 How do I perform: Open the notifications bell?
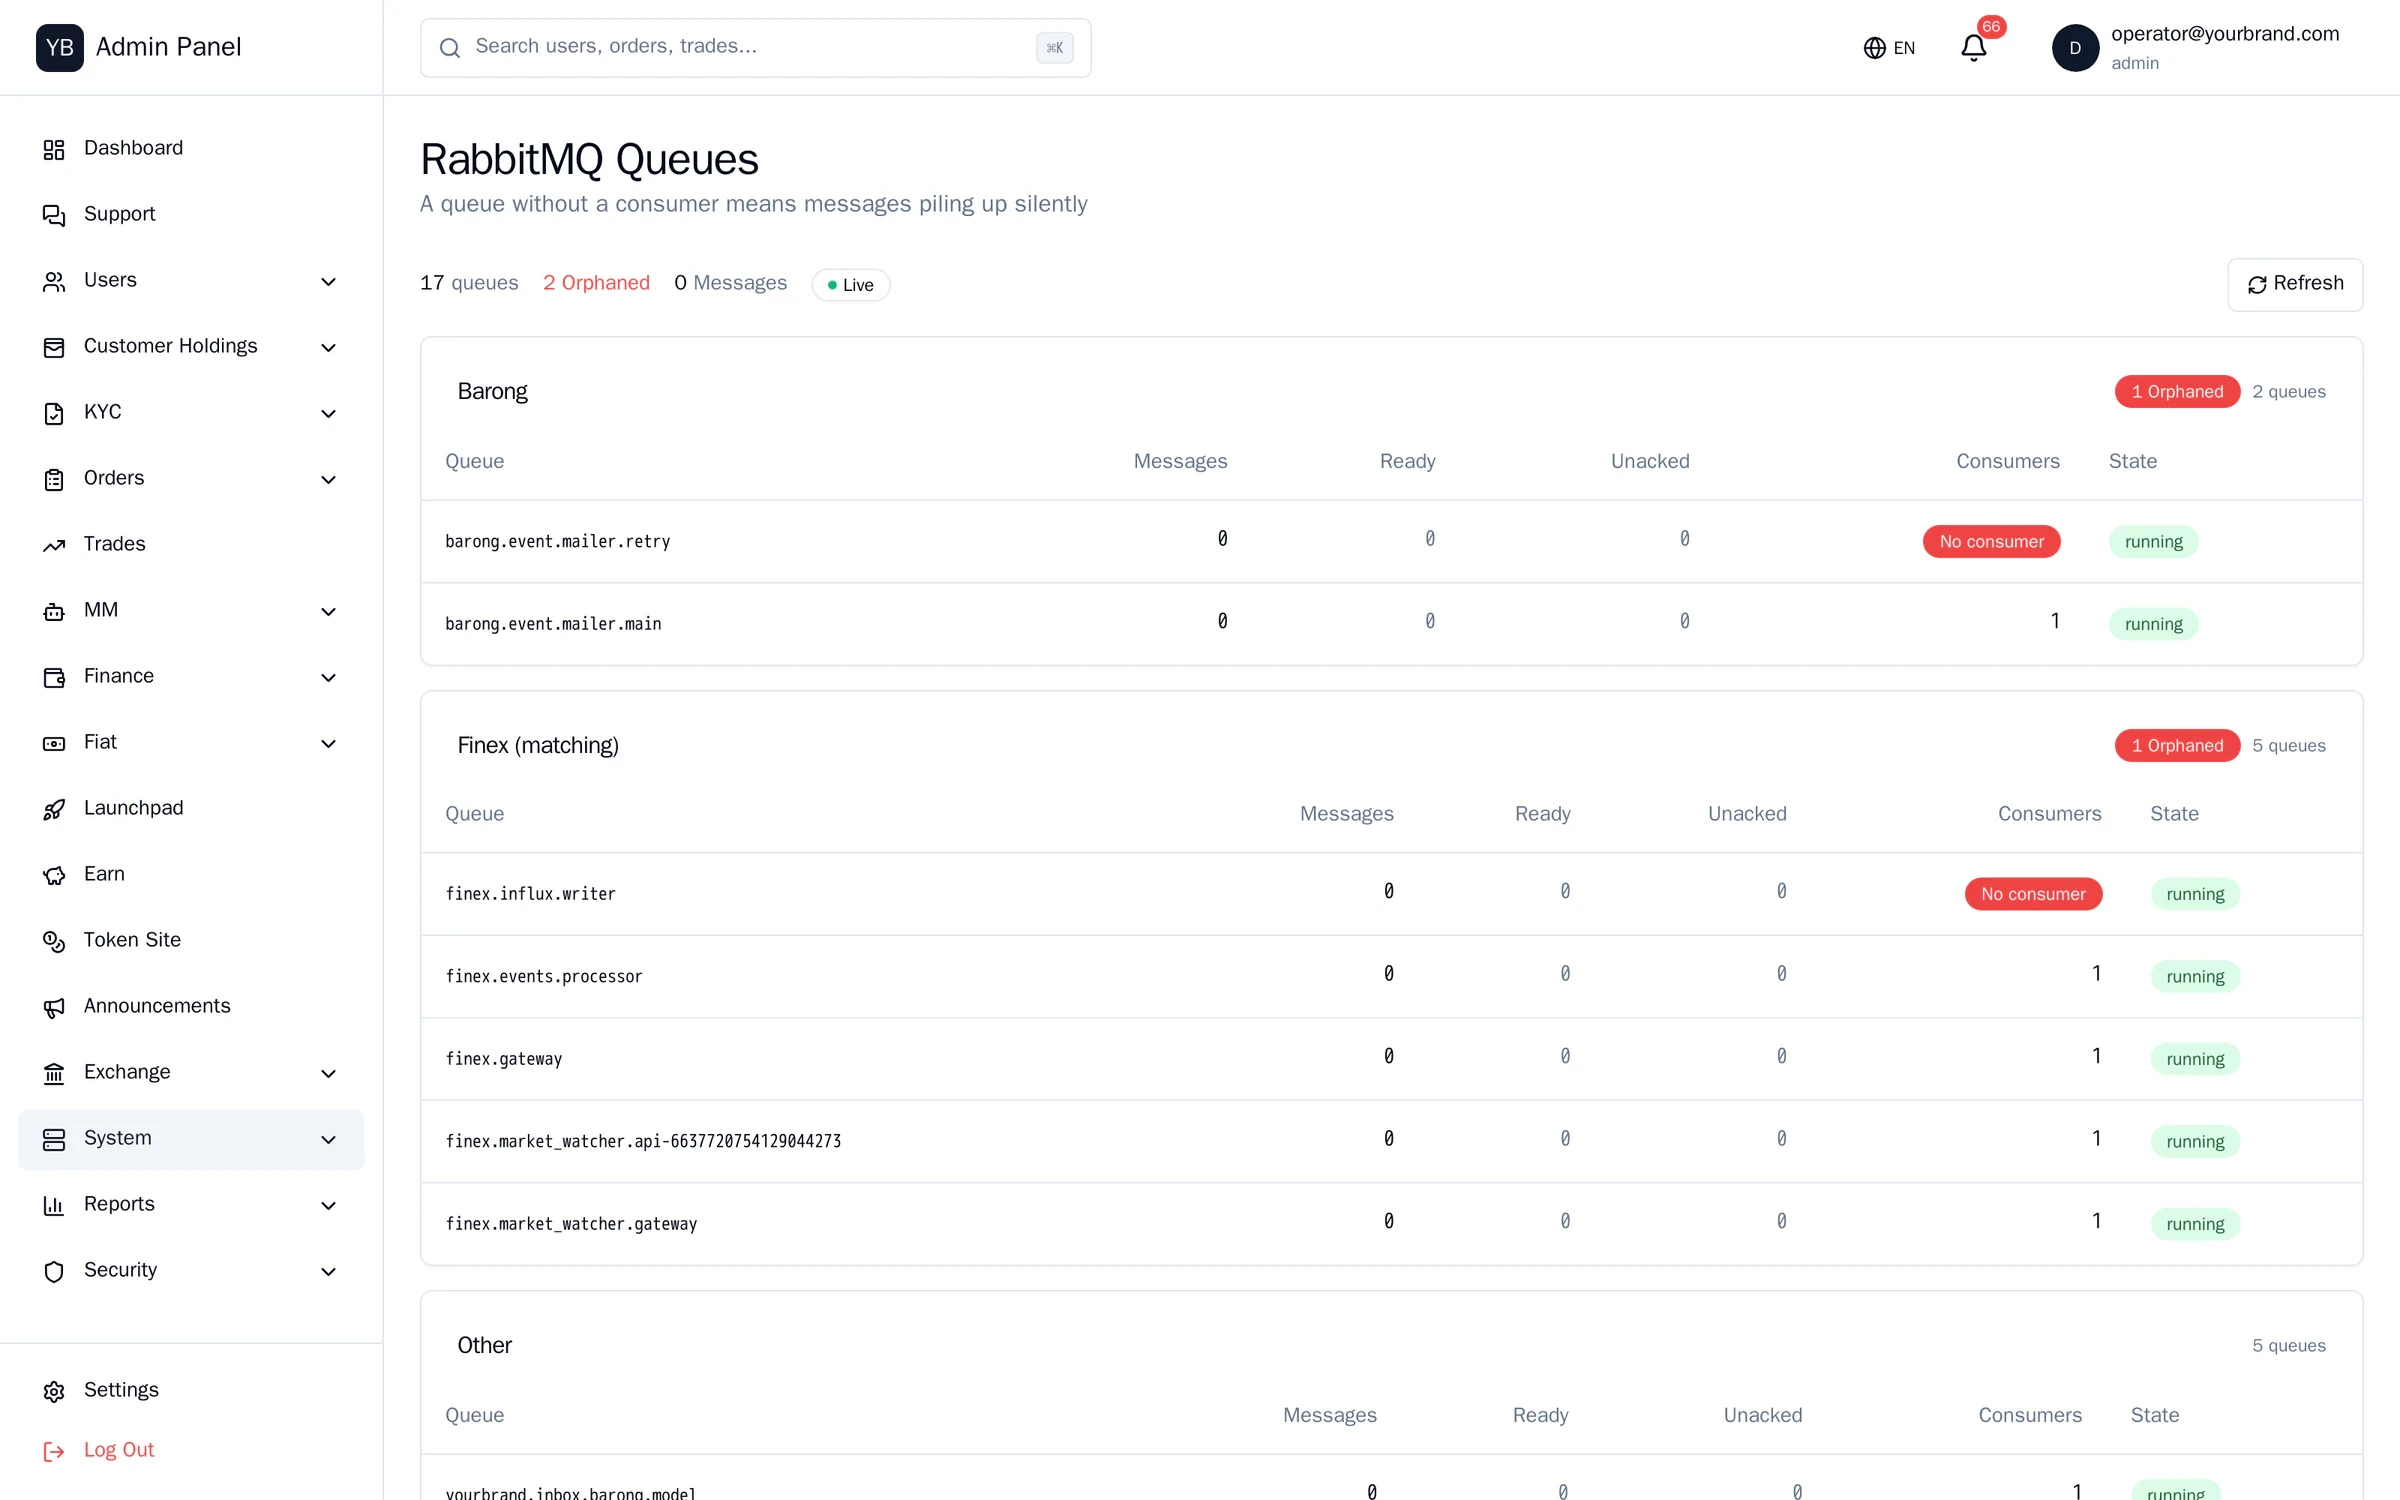pos(1973,47)
